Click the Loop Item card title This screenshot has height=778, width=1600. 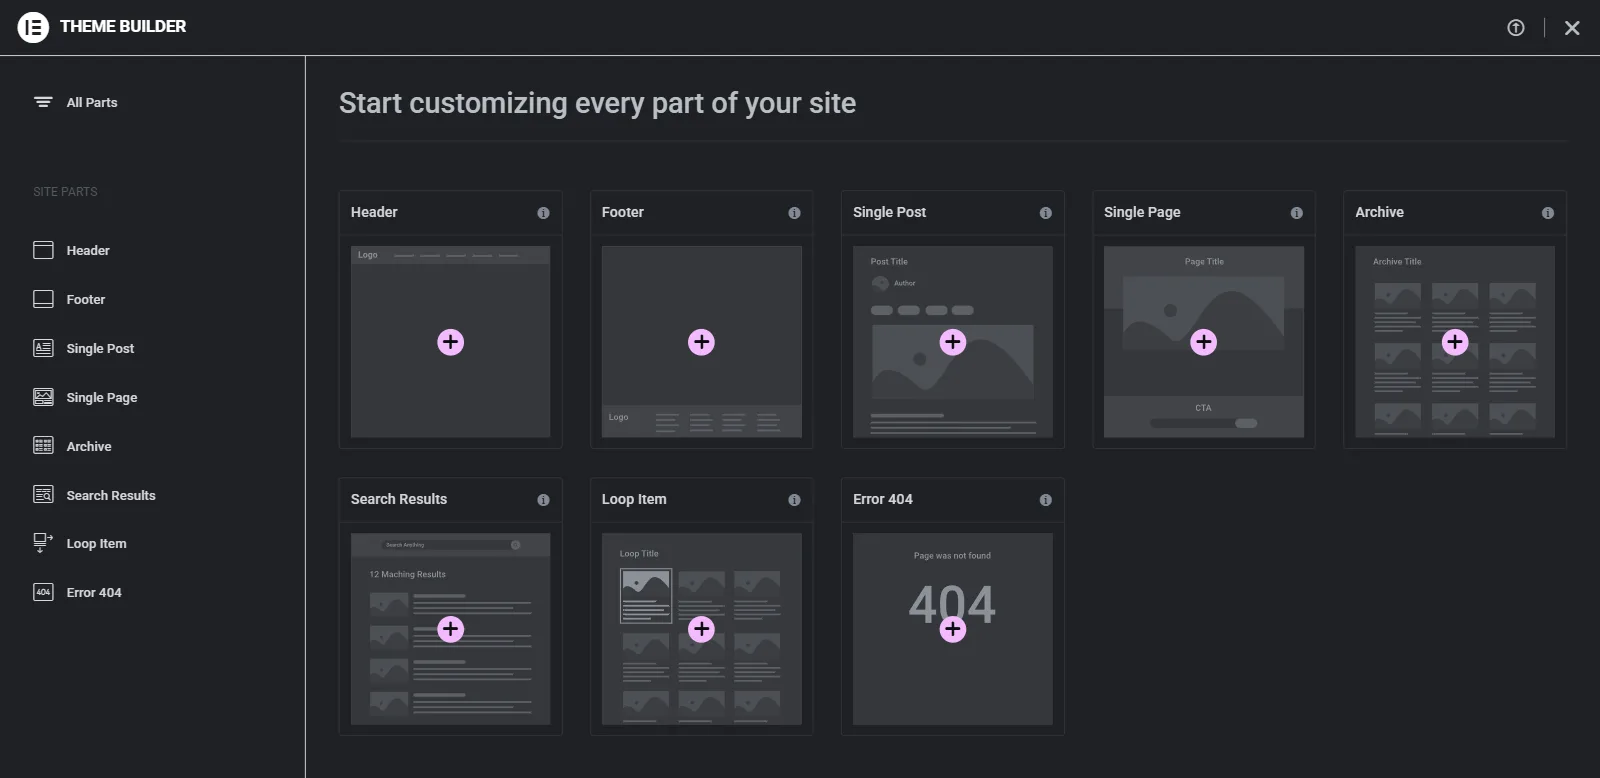634,499
